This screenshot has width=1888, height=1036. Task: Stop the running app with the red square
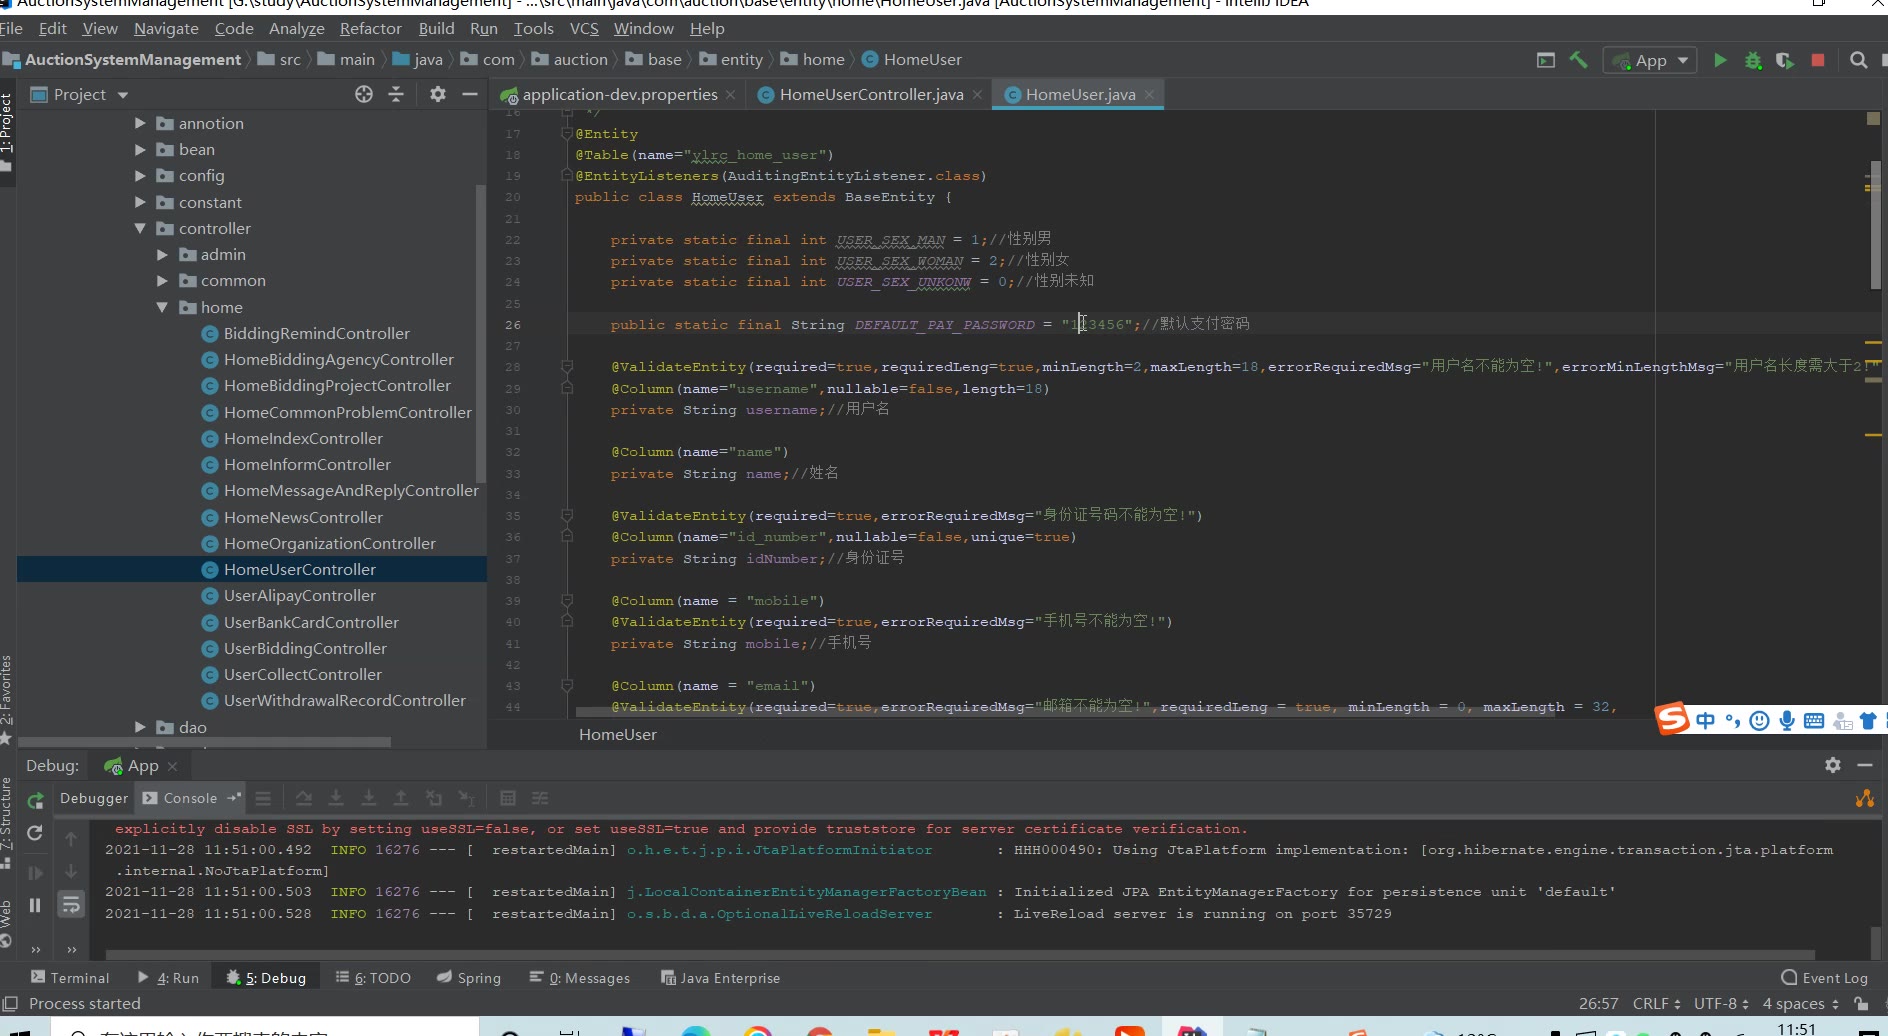[x=1818, y=60]
